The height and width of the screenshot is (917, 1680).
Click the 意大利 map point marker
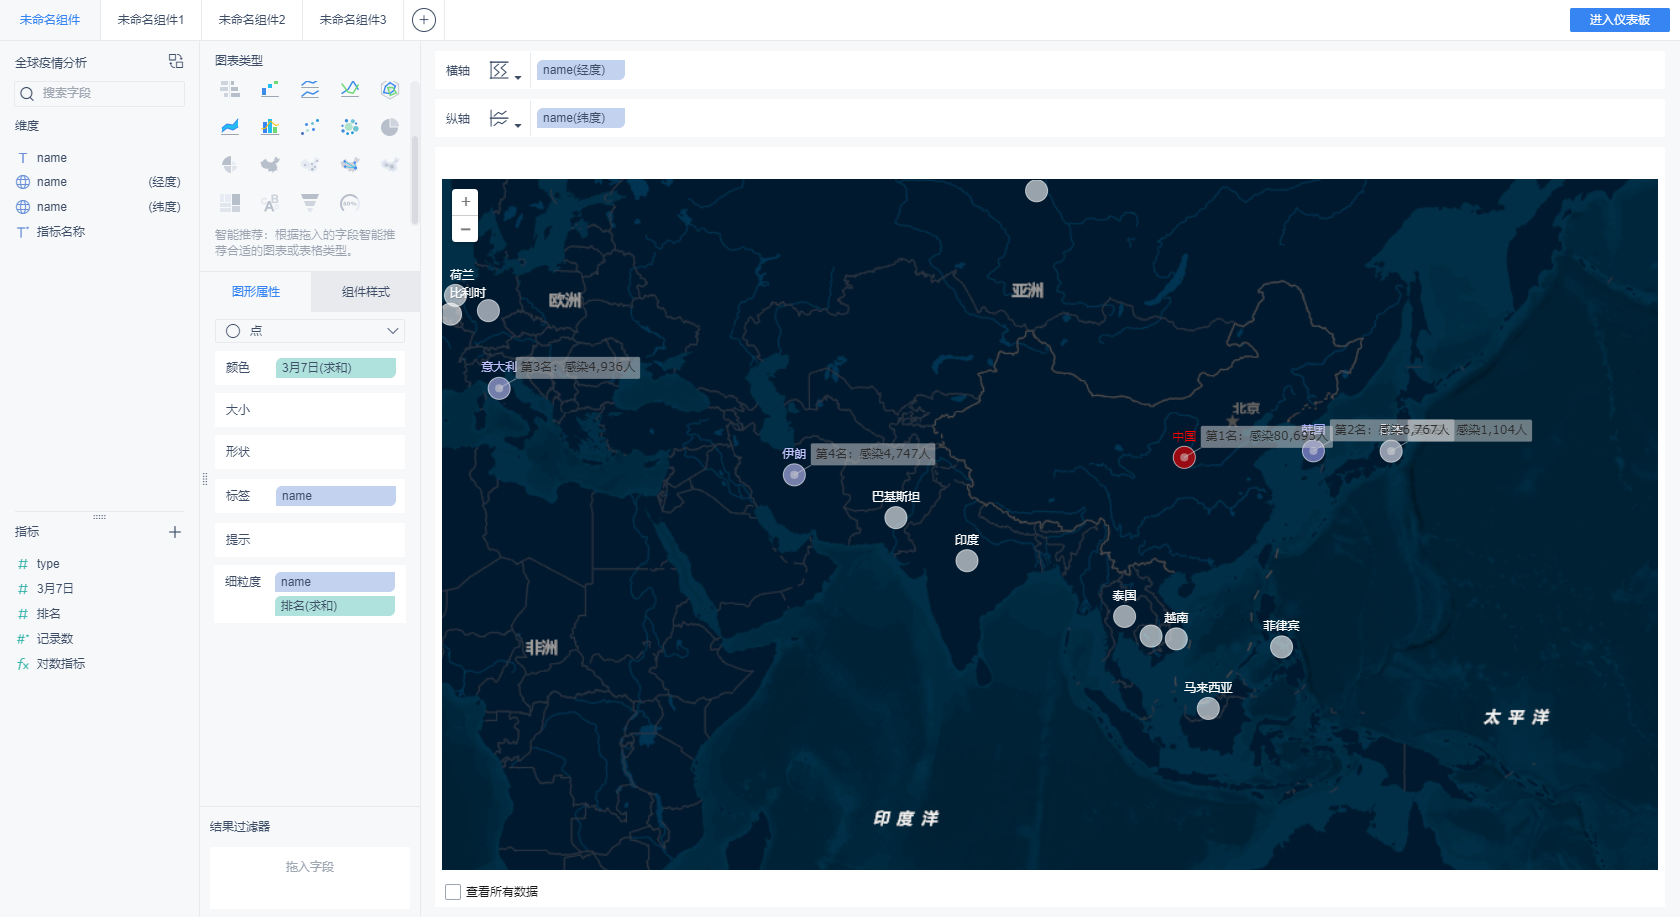pos(499,388)
